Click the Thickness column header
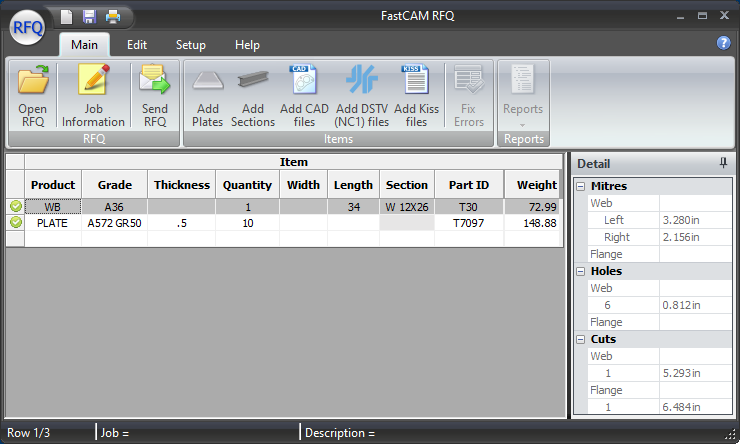The image size is (740, 444). coord(182,185)
